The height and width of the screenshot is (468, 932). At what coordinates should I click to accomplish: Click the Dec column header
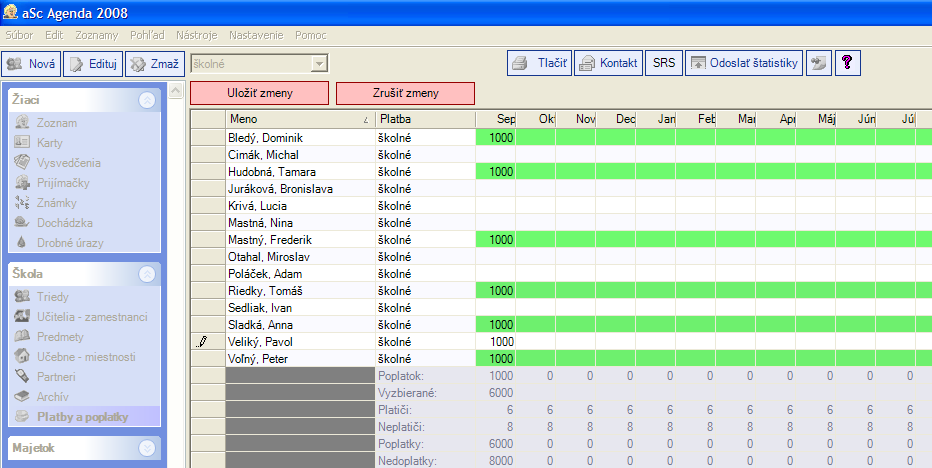616,119
